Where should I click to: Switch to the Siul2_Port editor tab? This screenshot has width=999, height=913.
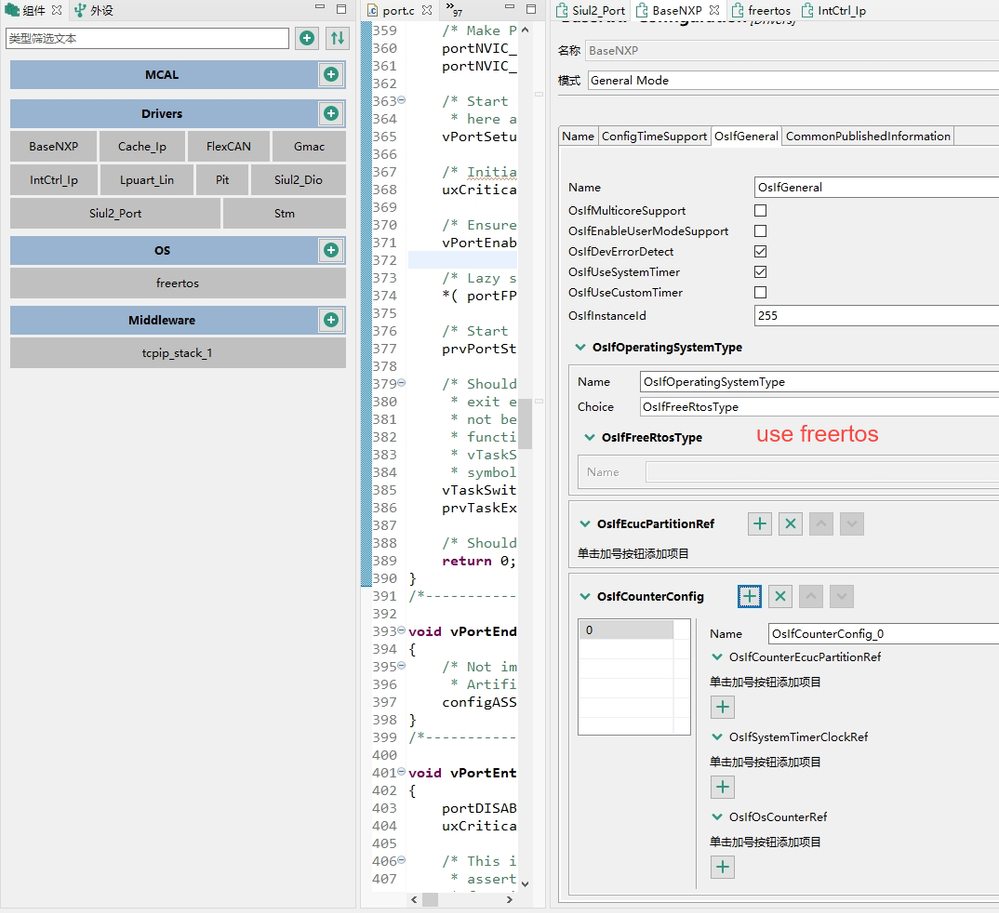[591, 10]
